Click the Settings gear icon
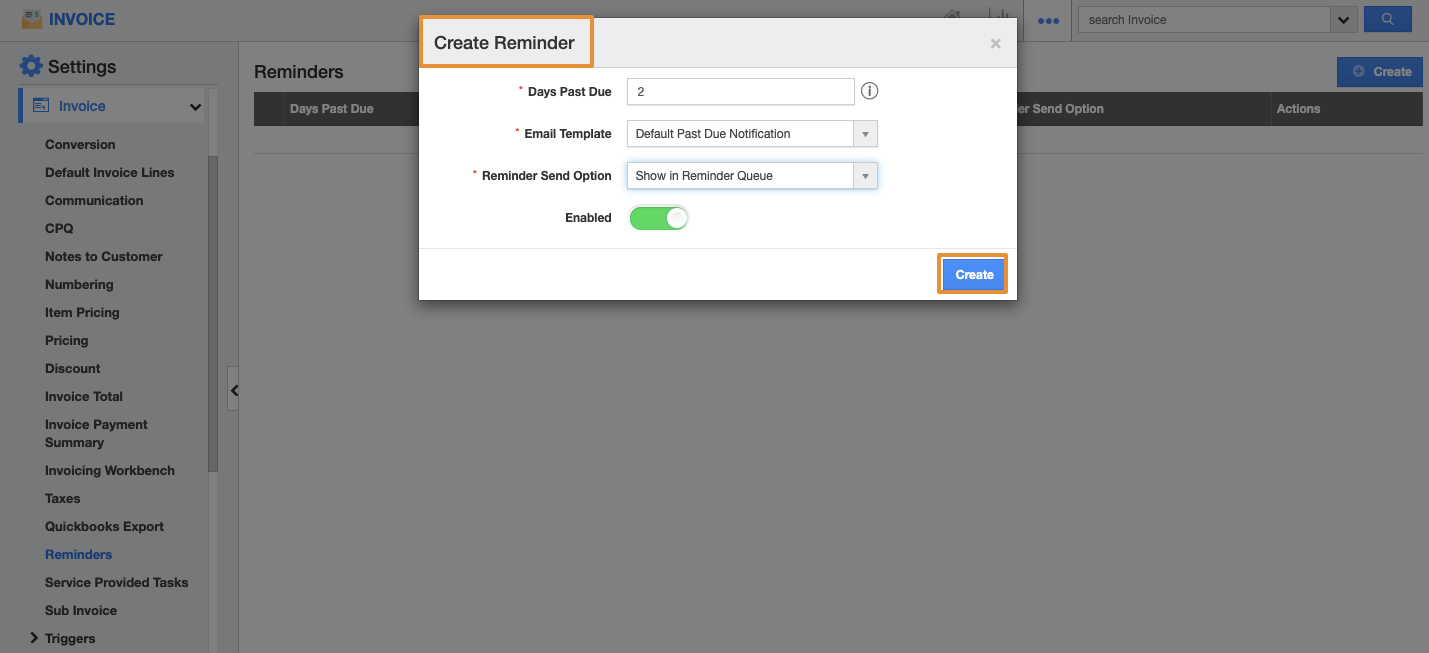Screen dimensions: 1429x653 31,67
